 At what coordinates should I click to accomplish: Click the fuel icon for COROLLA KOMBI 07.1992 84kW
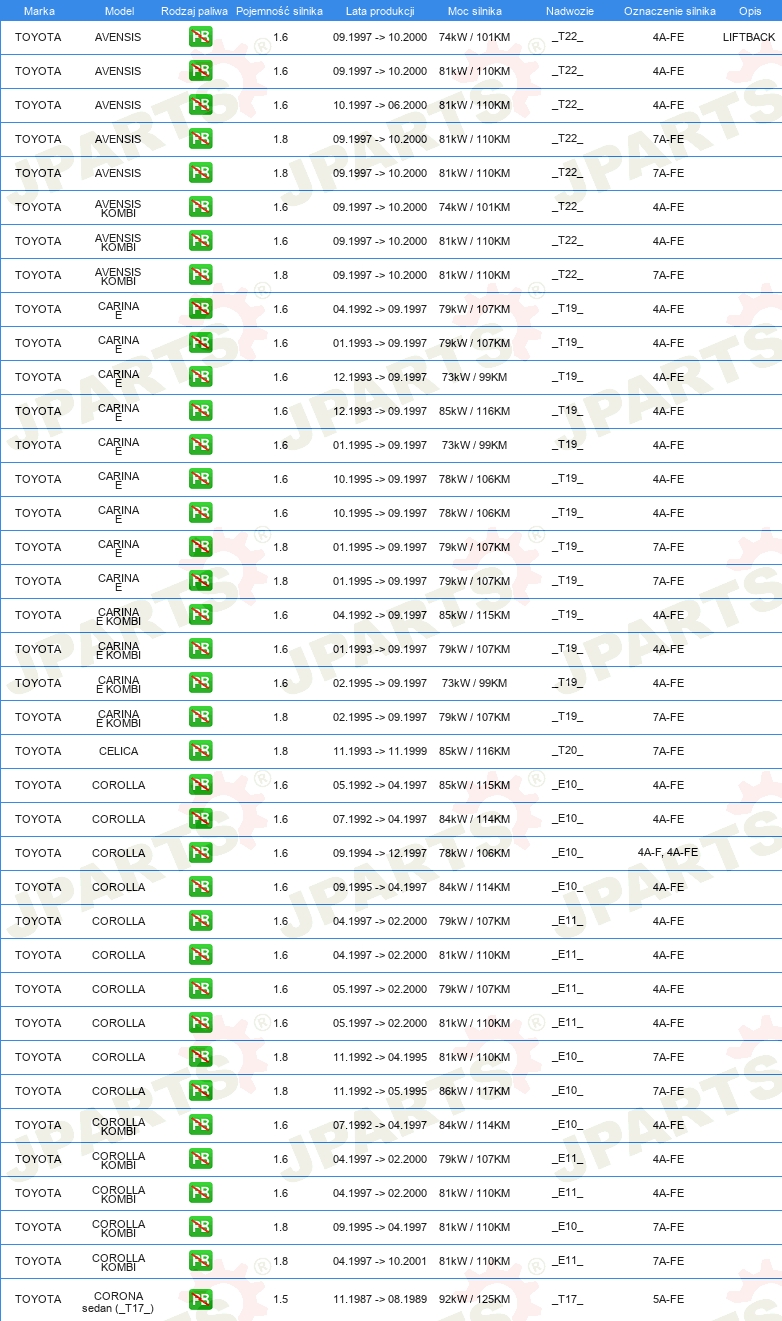pyautogui.click(x=200, y=1125)
